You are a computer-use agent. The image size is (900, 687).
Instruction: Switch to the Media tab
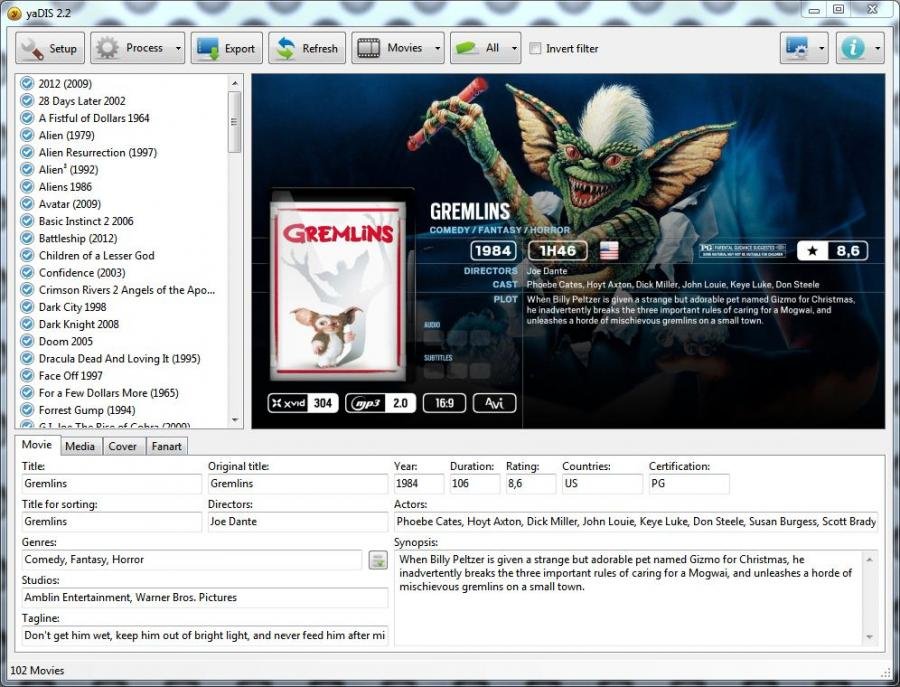pos(80,446)
